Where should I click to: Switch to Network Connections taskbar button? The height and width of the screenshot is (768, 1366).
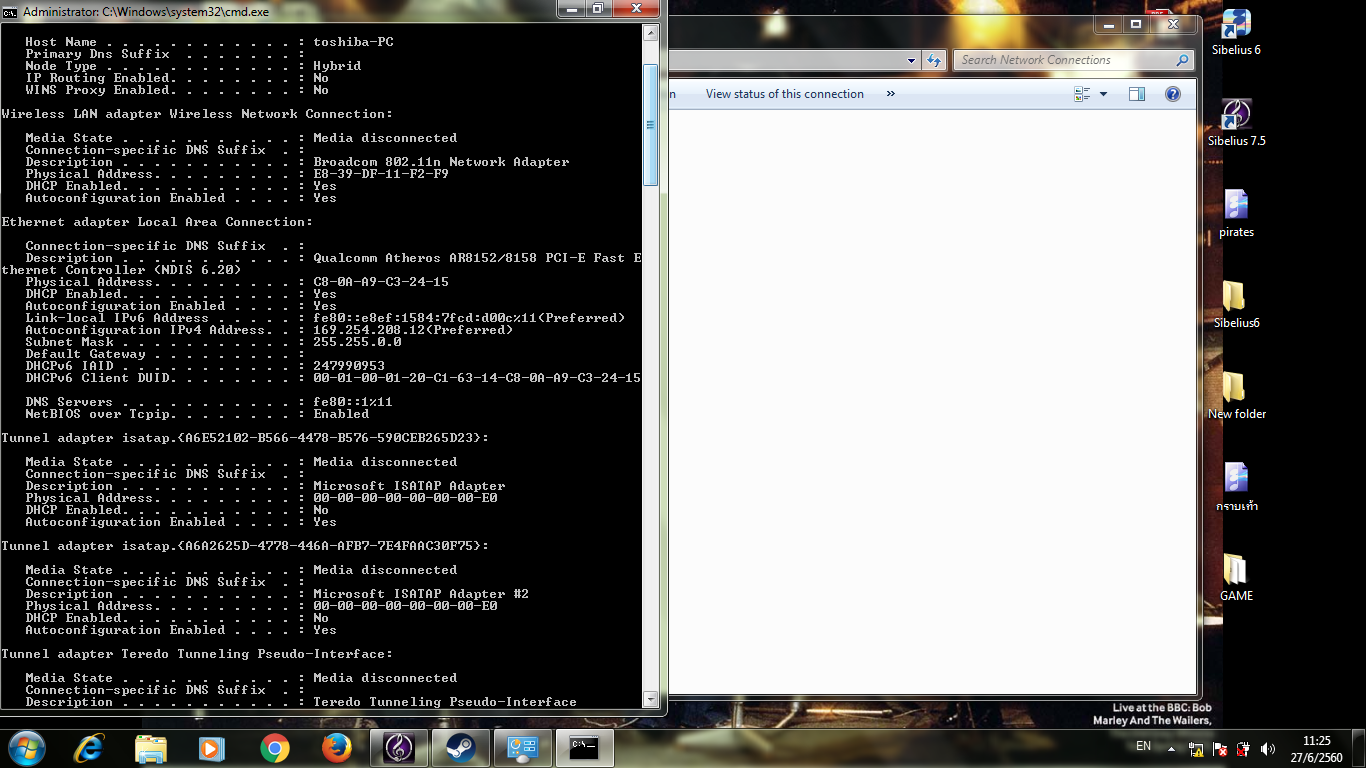(x=523, y=748)
